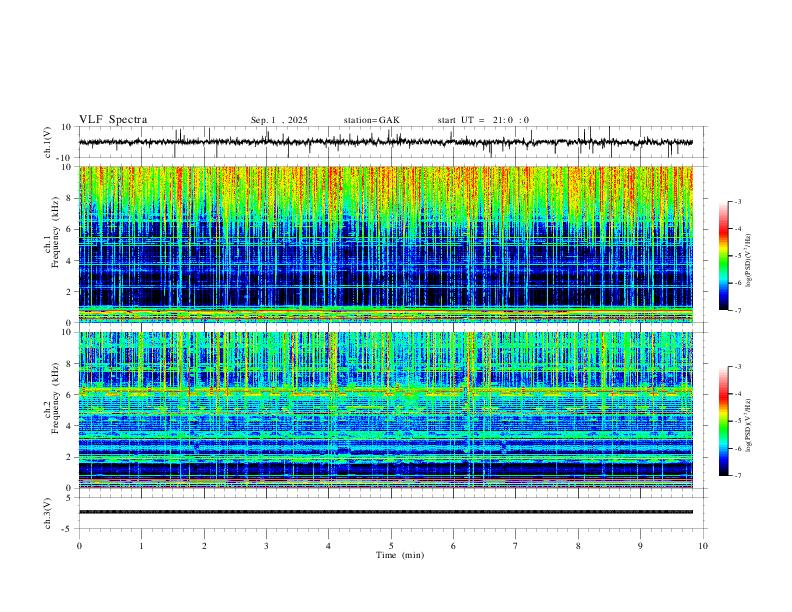Click time axis tick label "9"

[x=640, y=546]
